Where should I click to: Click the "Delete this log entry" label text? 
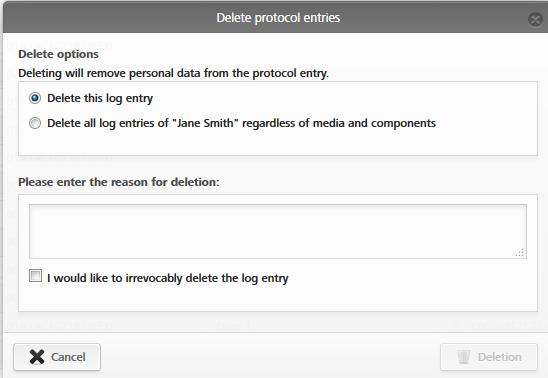pyautogui.click(x=100, y=99)
